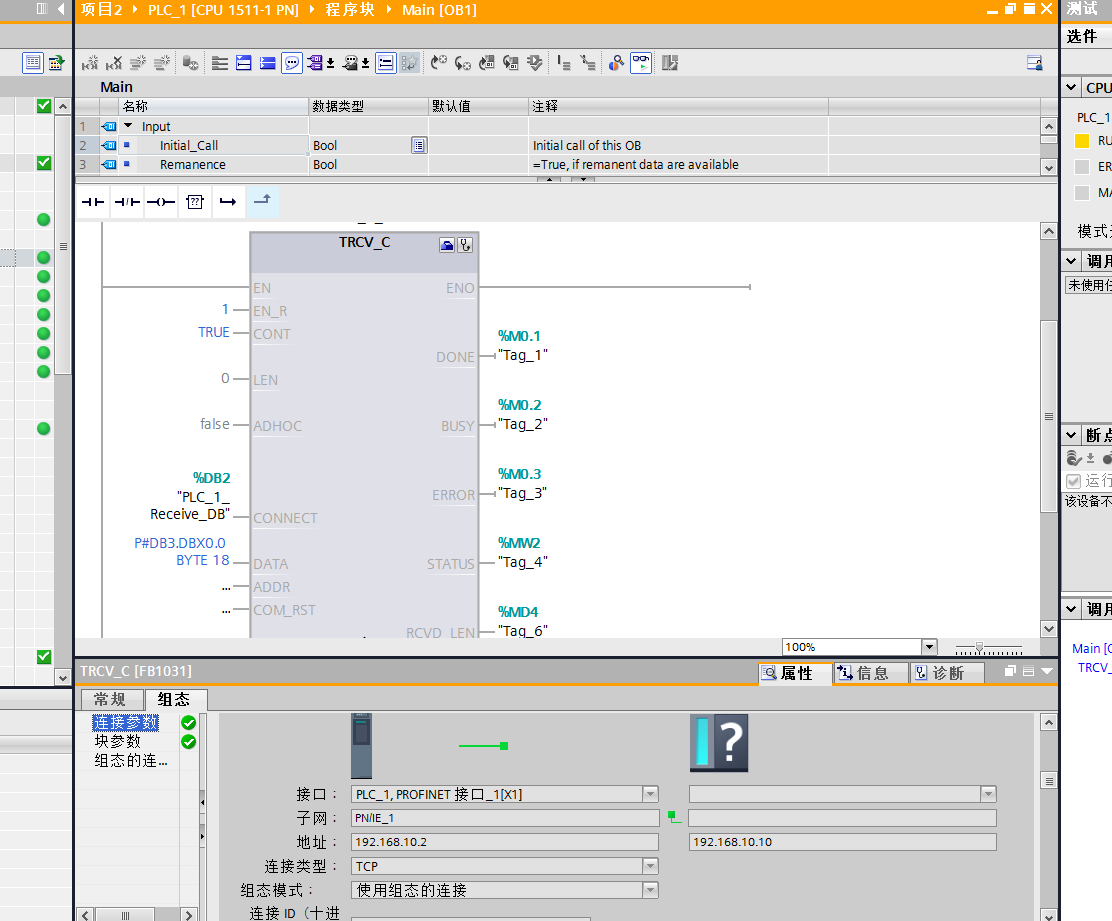Click the %M0.1 operand at DONE output
This screenshot has height=921, width=1112.
click(x=519, y=335)
